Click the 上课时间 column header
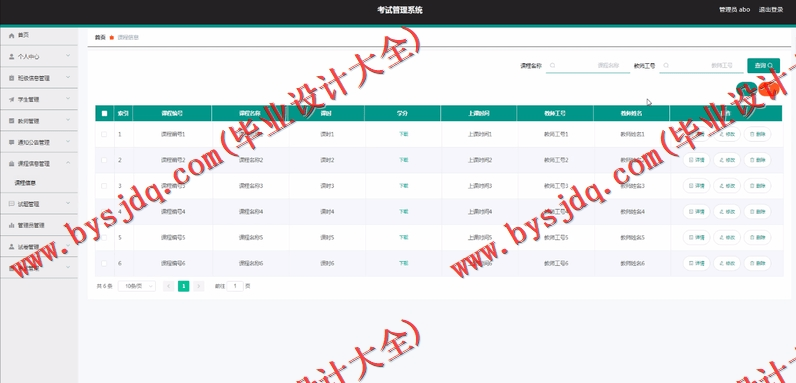 (479, 113)
